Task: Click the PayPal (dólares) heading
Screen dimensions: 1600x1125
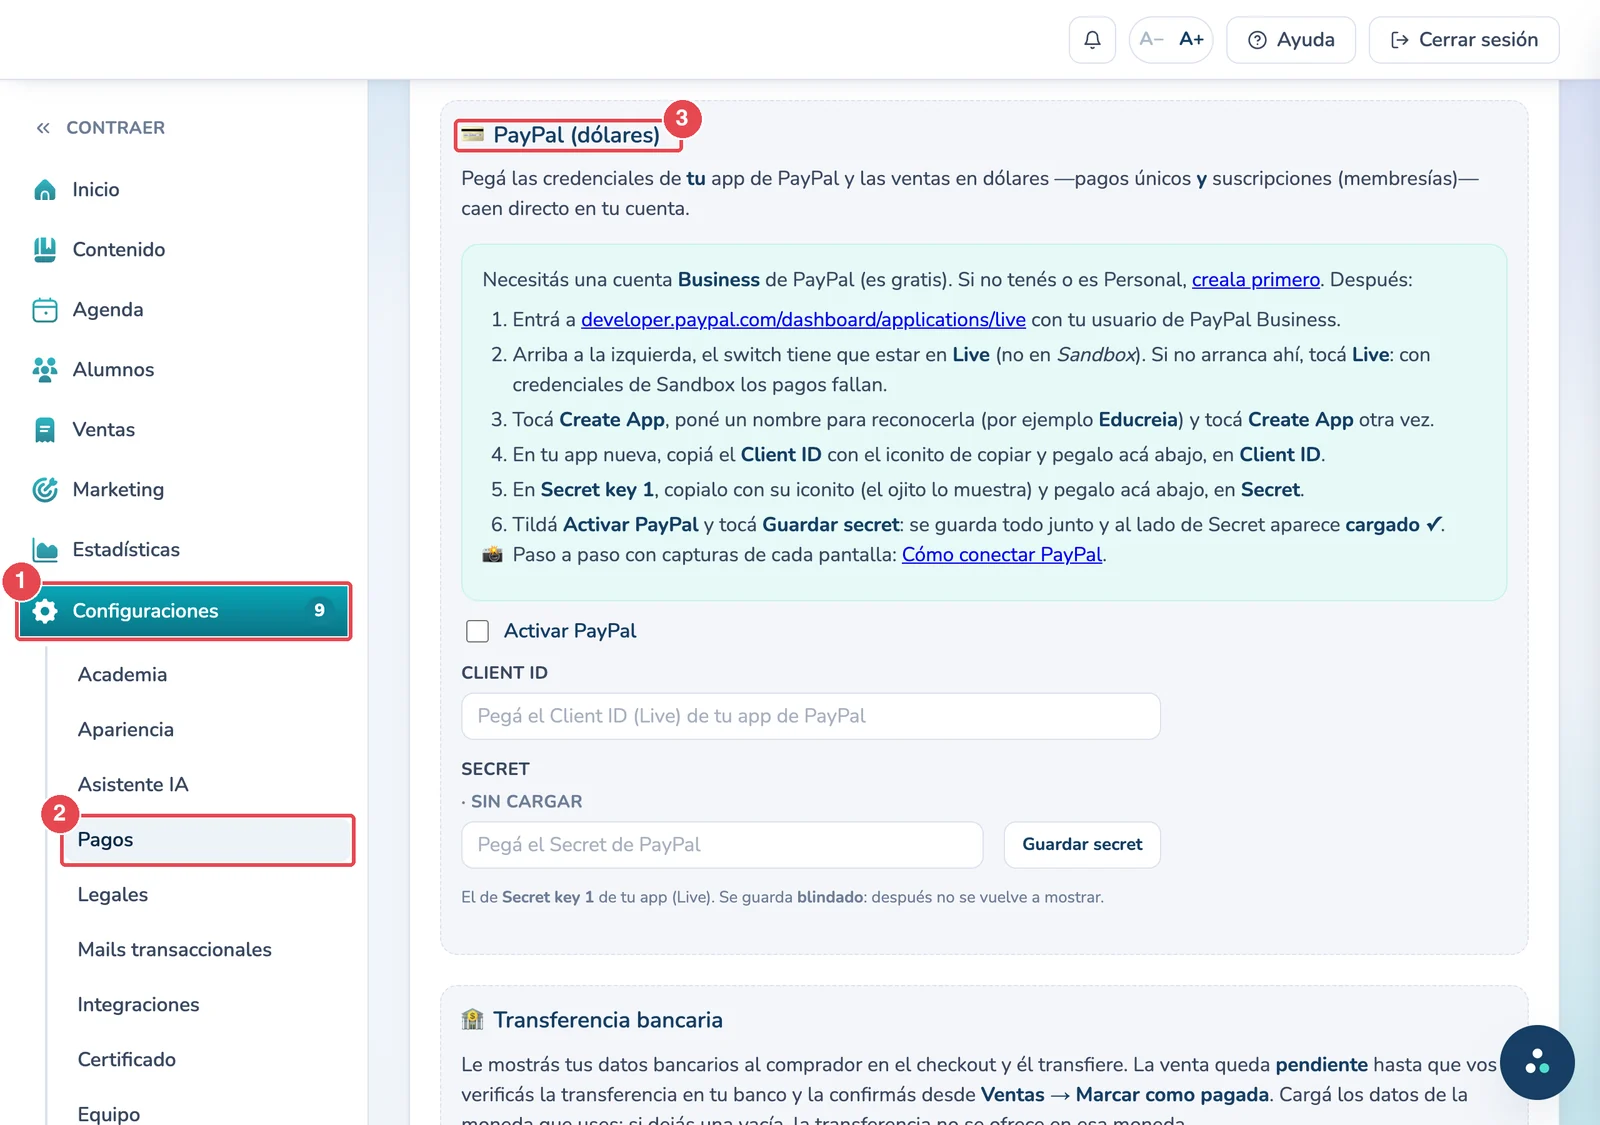Action: click(576, 135)
